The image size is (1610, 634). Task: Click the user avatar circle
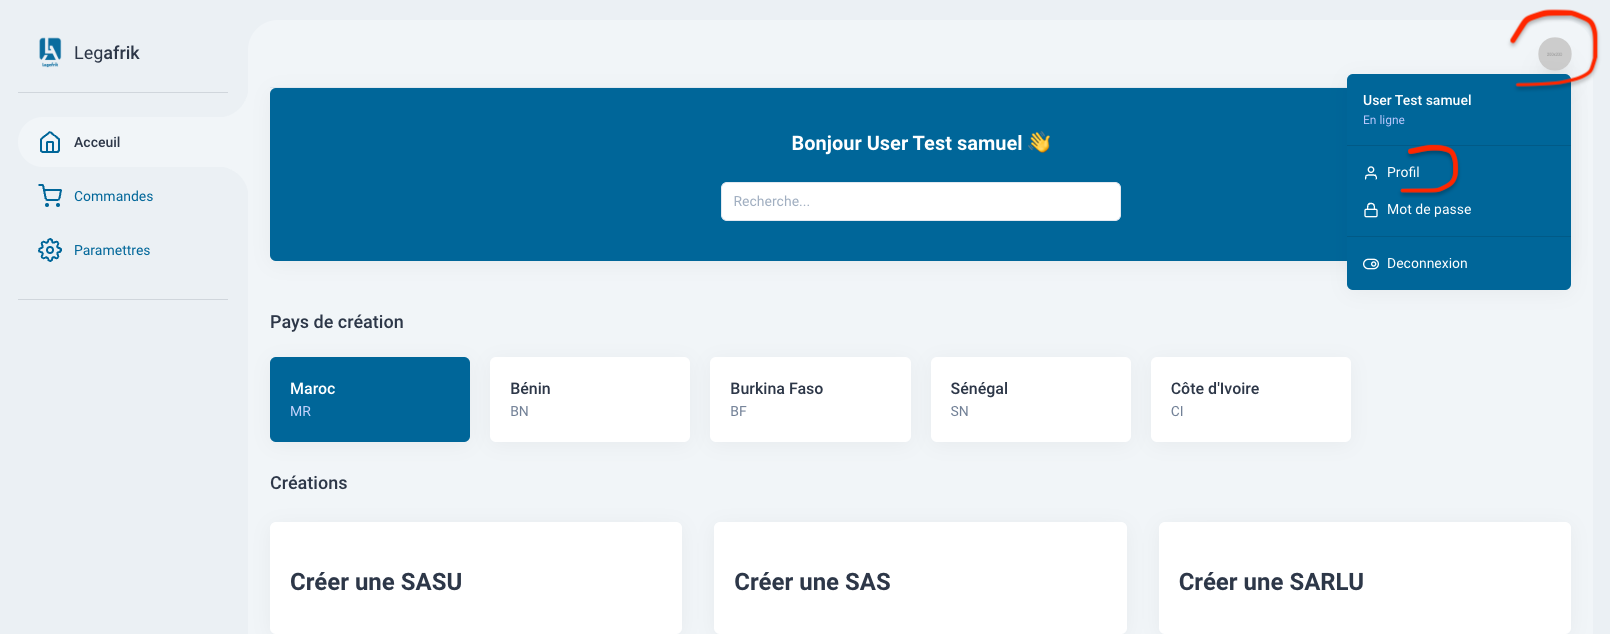click(1554, 53)
